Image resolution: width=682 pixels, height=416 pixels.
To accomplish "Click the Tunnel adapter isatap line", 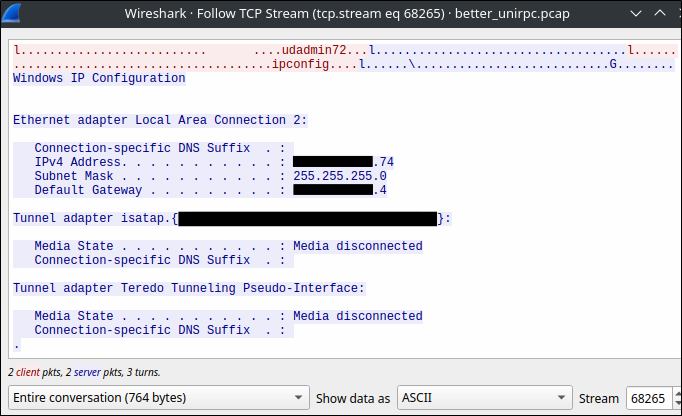I will [x=90, y=218].
